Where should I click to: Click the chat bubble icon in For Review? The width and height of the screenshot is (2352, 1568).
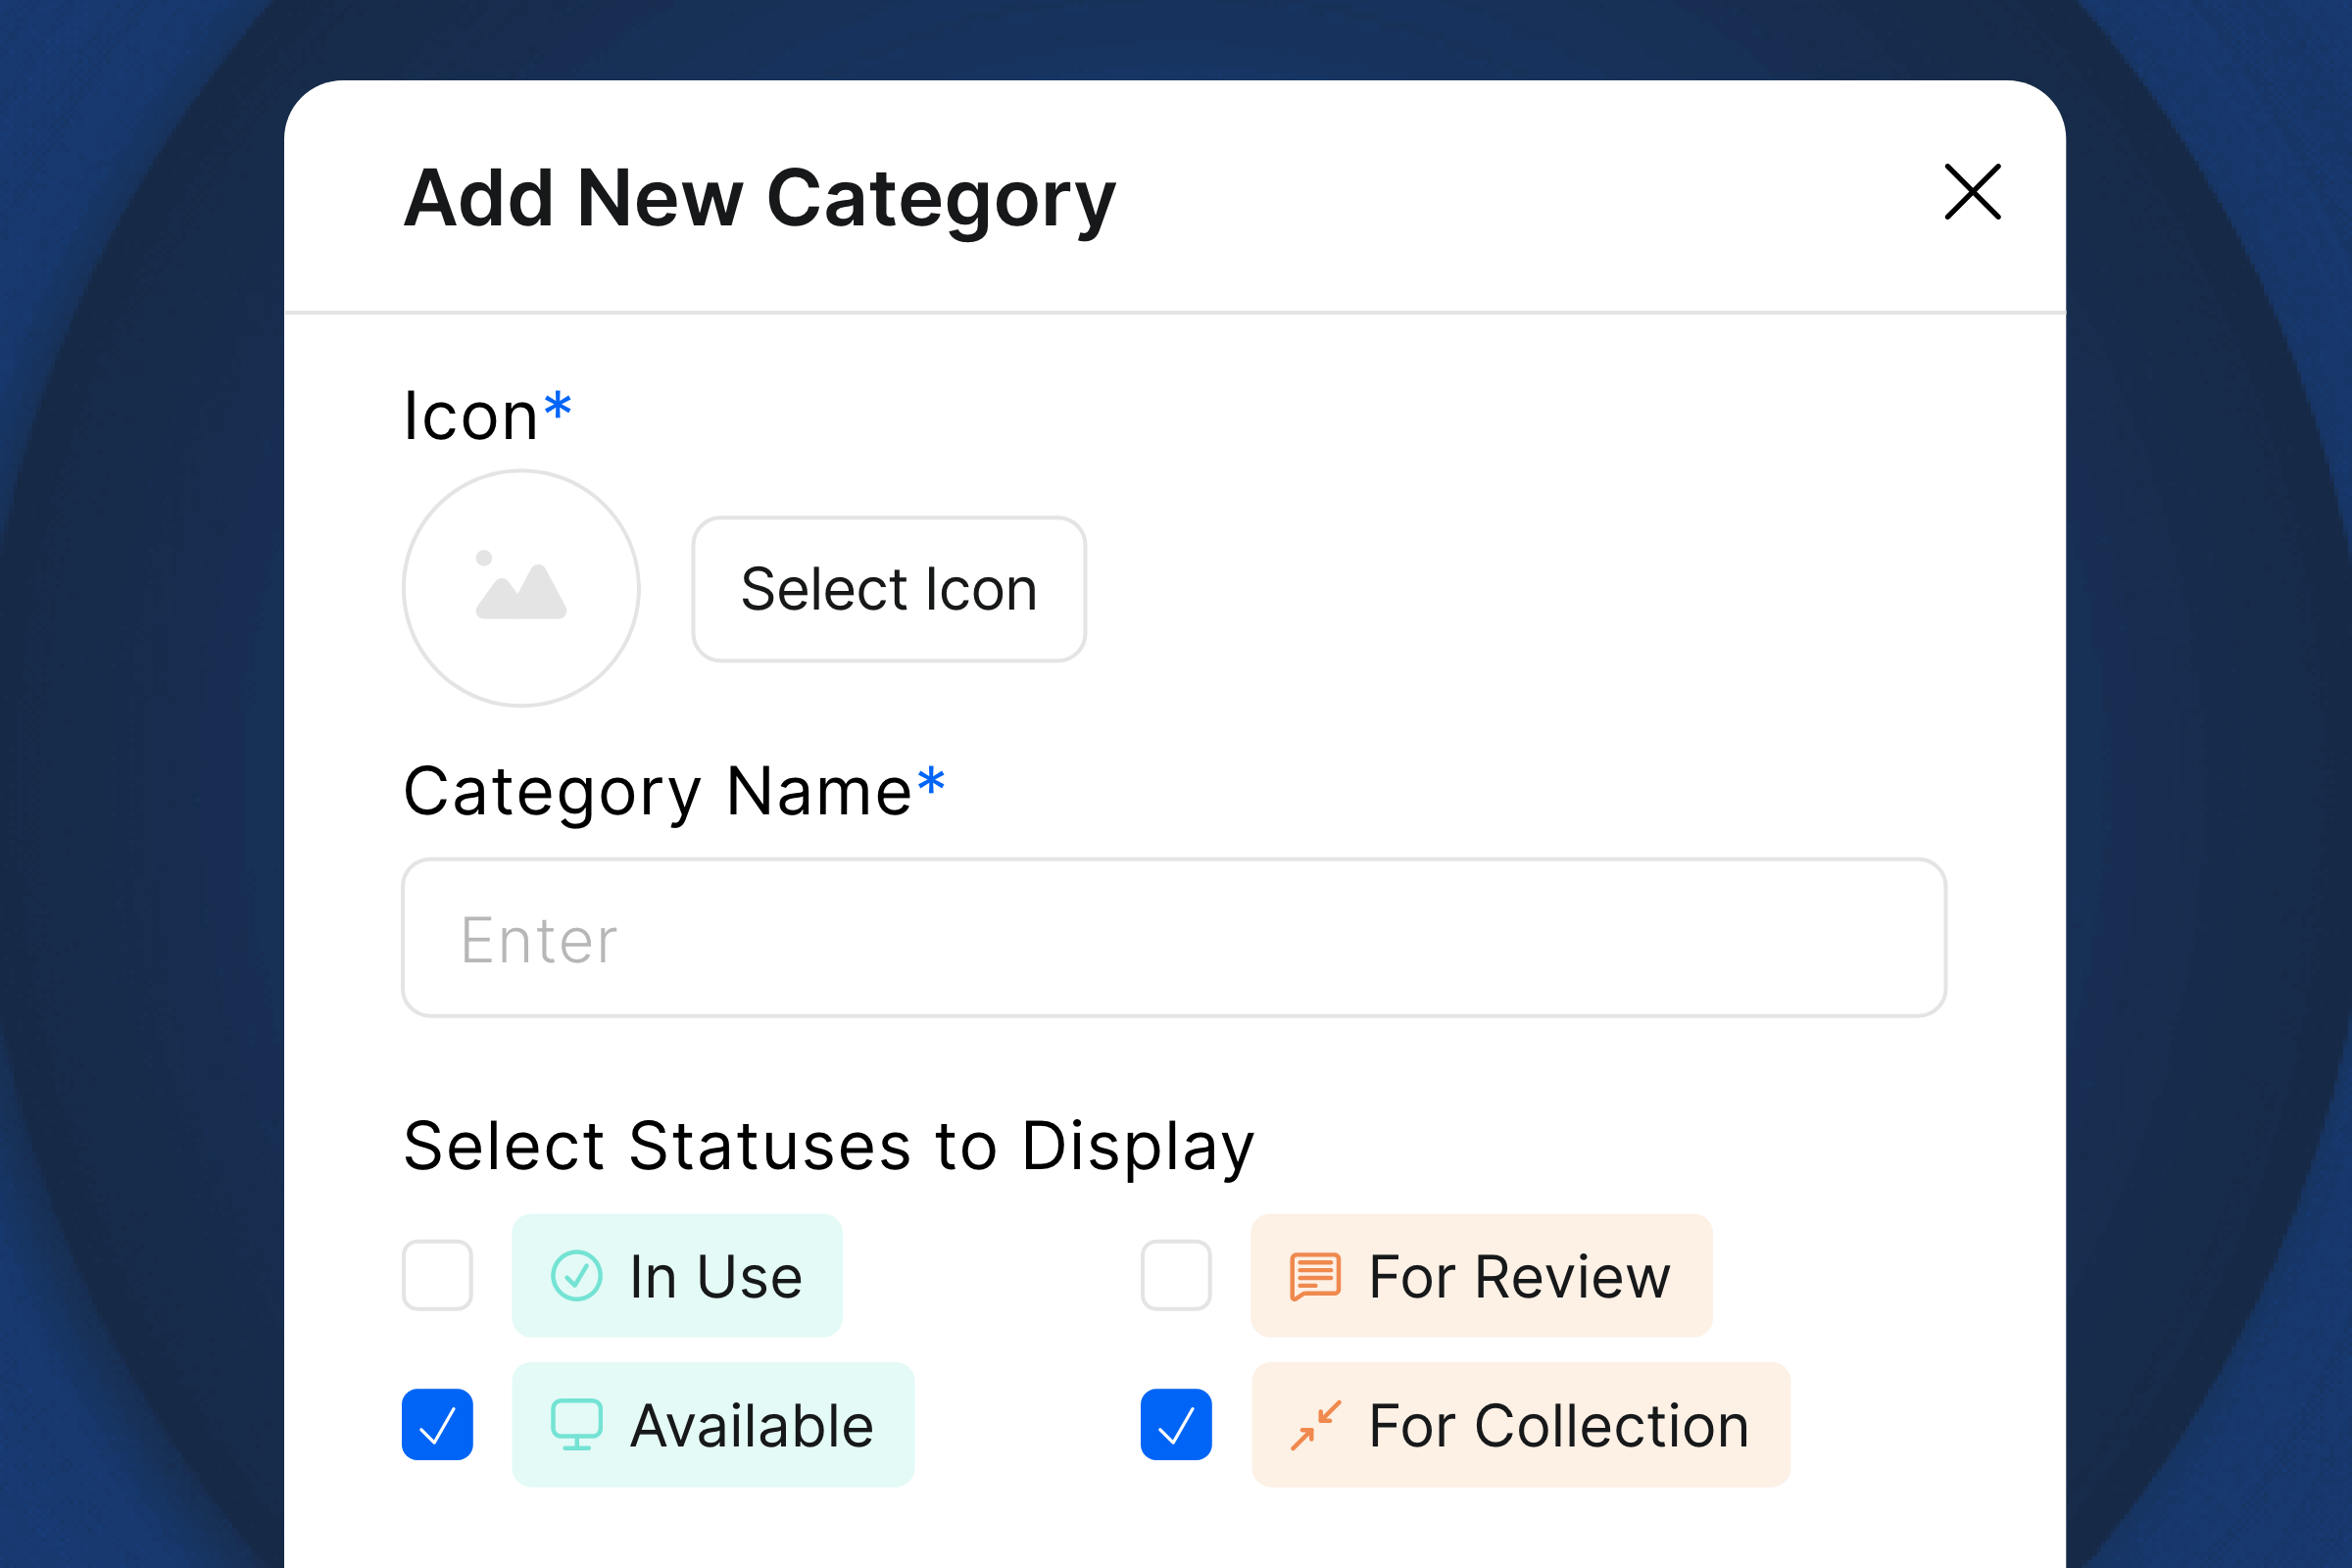(x=1314, y=1274)
